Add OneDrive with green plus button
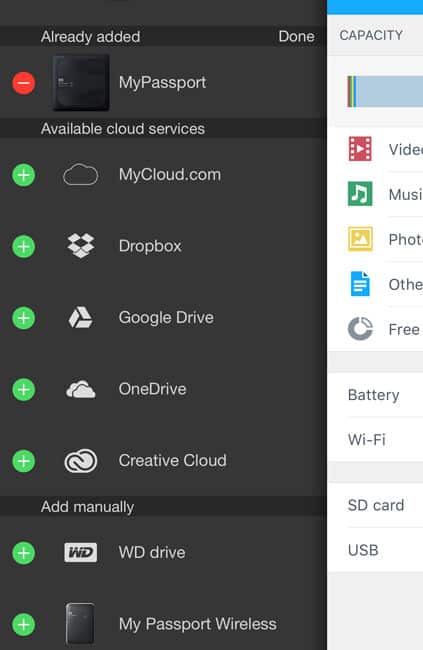 (x=24, y=390)
